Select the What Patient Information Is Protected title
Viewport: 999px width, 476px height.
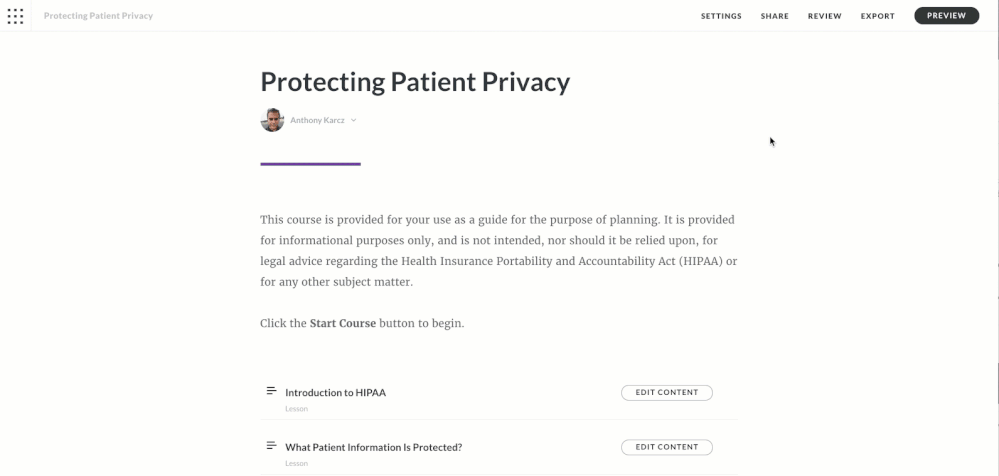[373, 447]
